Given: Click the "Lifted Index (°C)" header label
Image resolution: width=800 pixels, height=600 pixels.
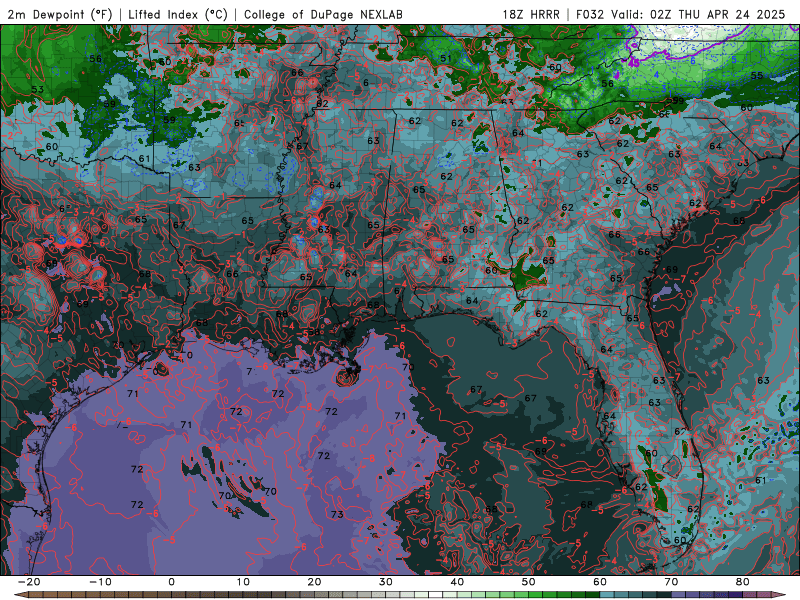Looking at the screenshot, I should pos(178,14).
